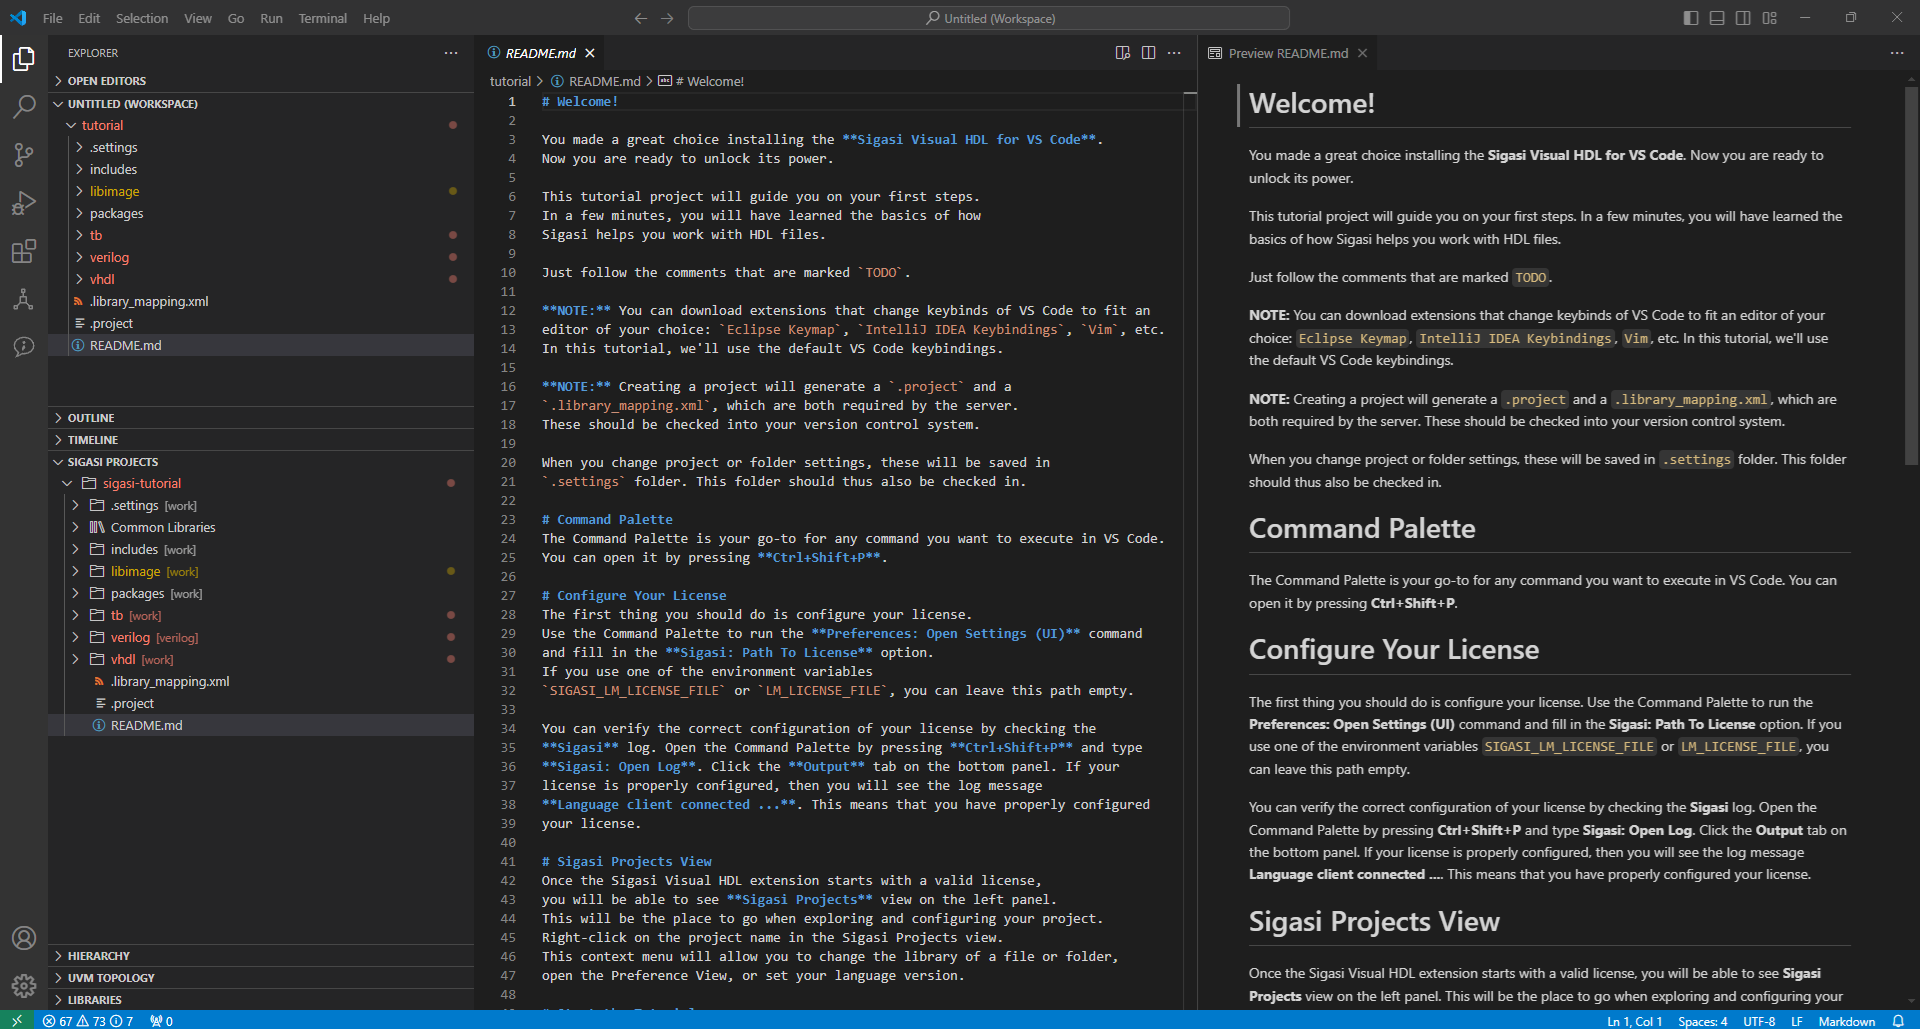Expand verilog [verilog] in Sigasi Projects
This screenshot has width=1920, height=1029.
pos(261,637)
